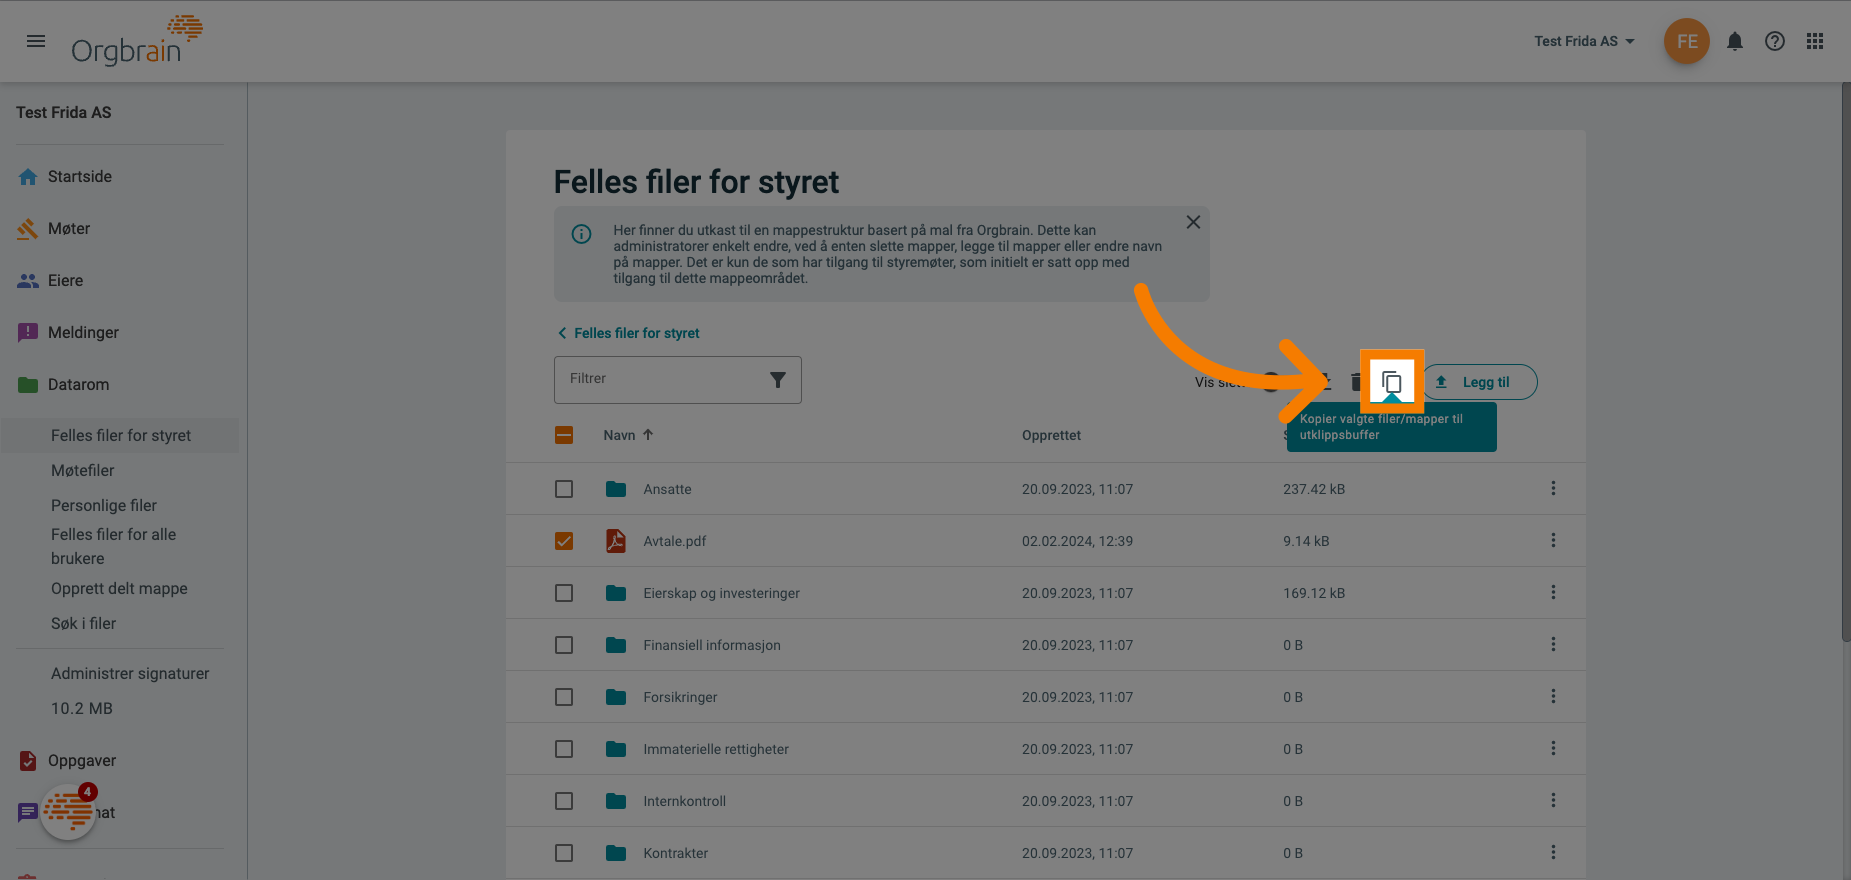Viewport: 1851px width, 880px height.
Task: Open notifications bell
Action: 1735,41
